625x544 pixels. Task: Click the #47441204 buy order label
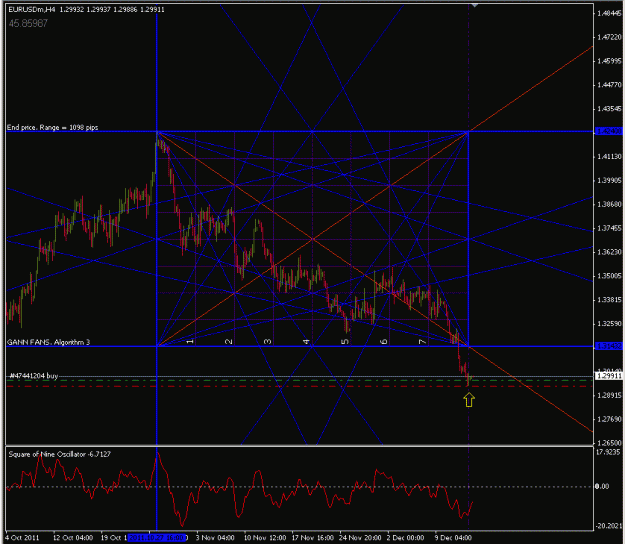point(34,376)
